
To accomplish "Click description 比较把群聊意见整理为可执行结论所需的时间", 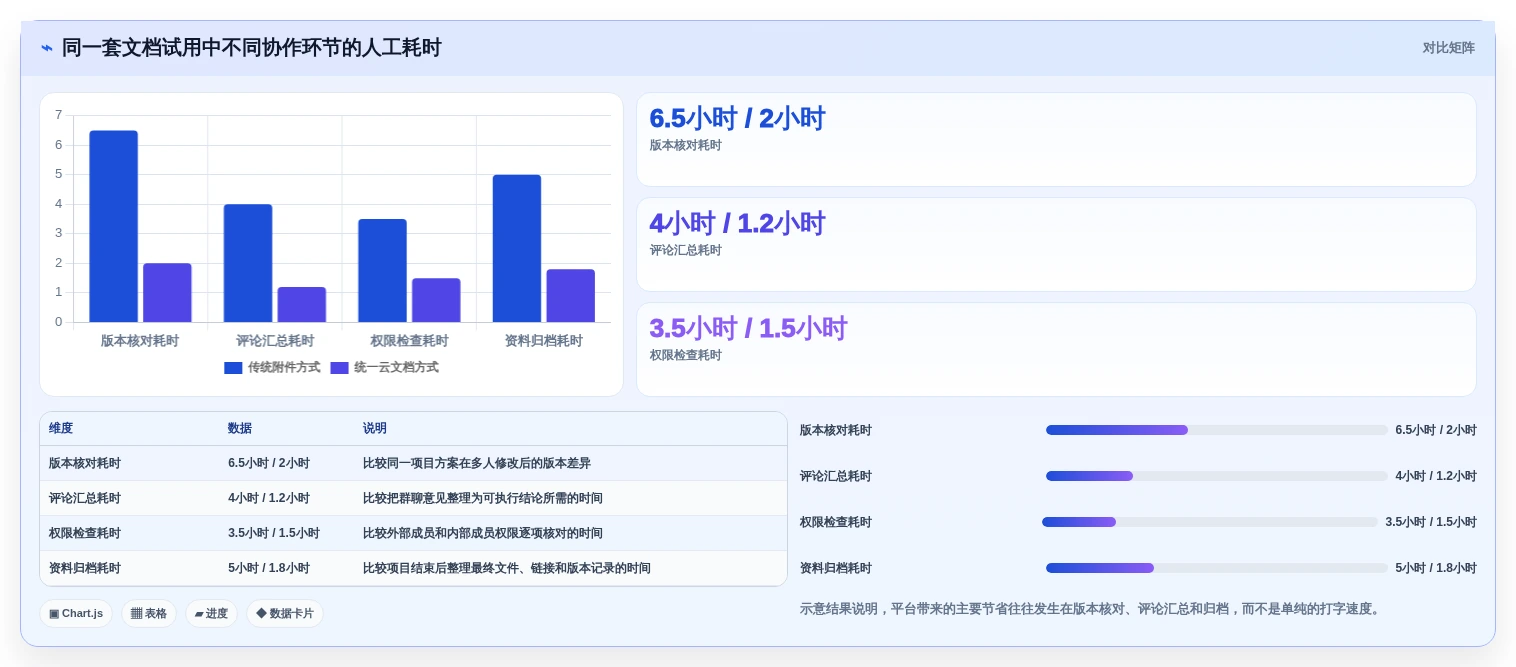I will click(483, 498).
